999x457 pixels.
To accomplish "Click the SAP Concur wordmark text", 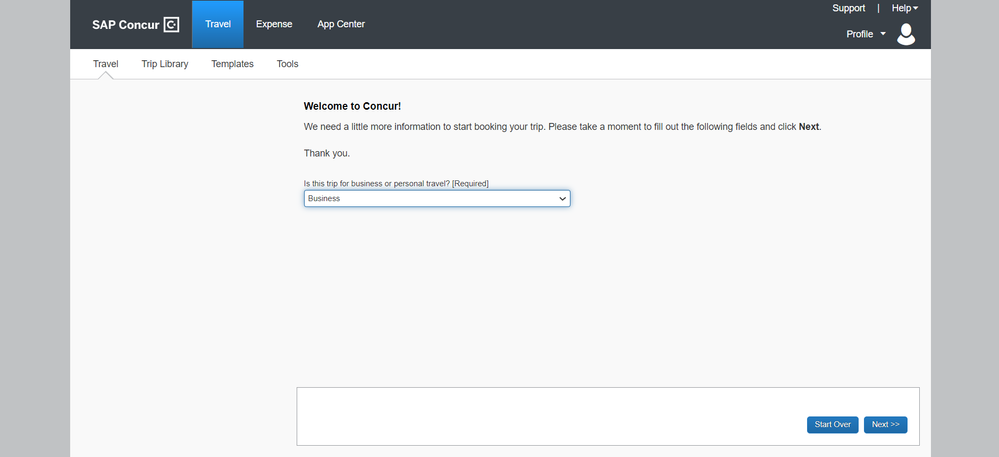I will click(x=126, y=25).
